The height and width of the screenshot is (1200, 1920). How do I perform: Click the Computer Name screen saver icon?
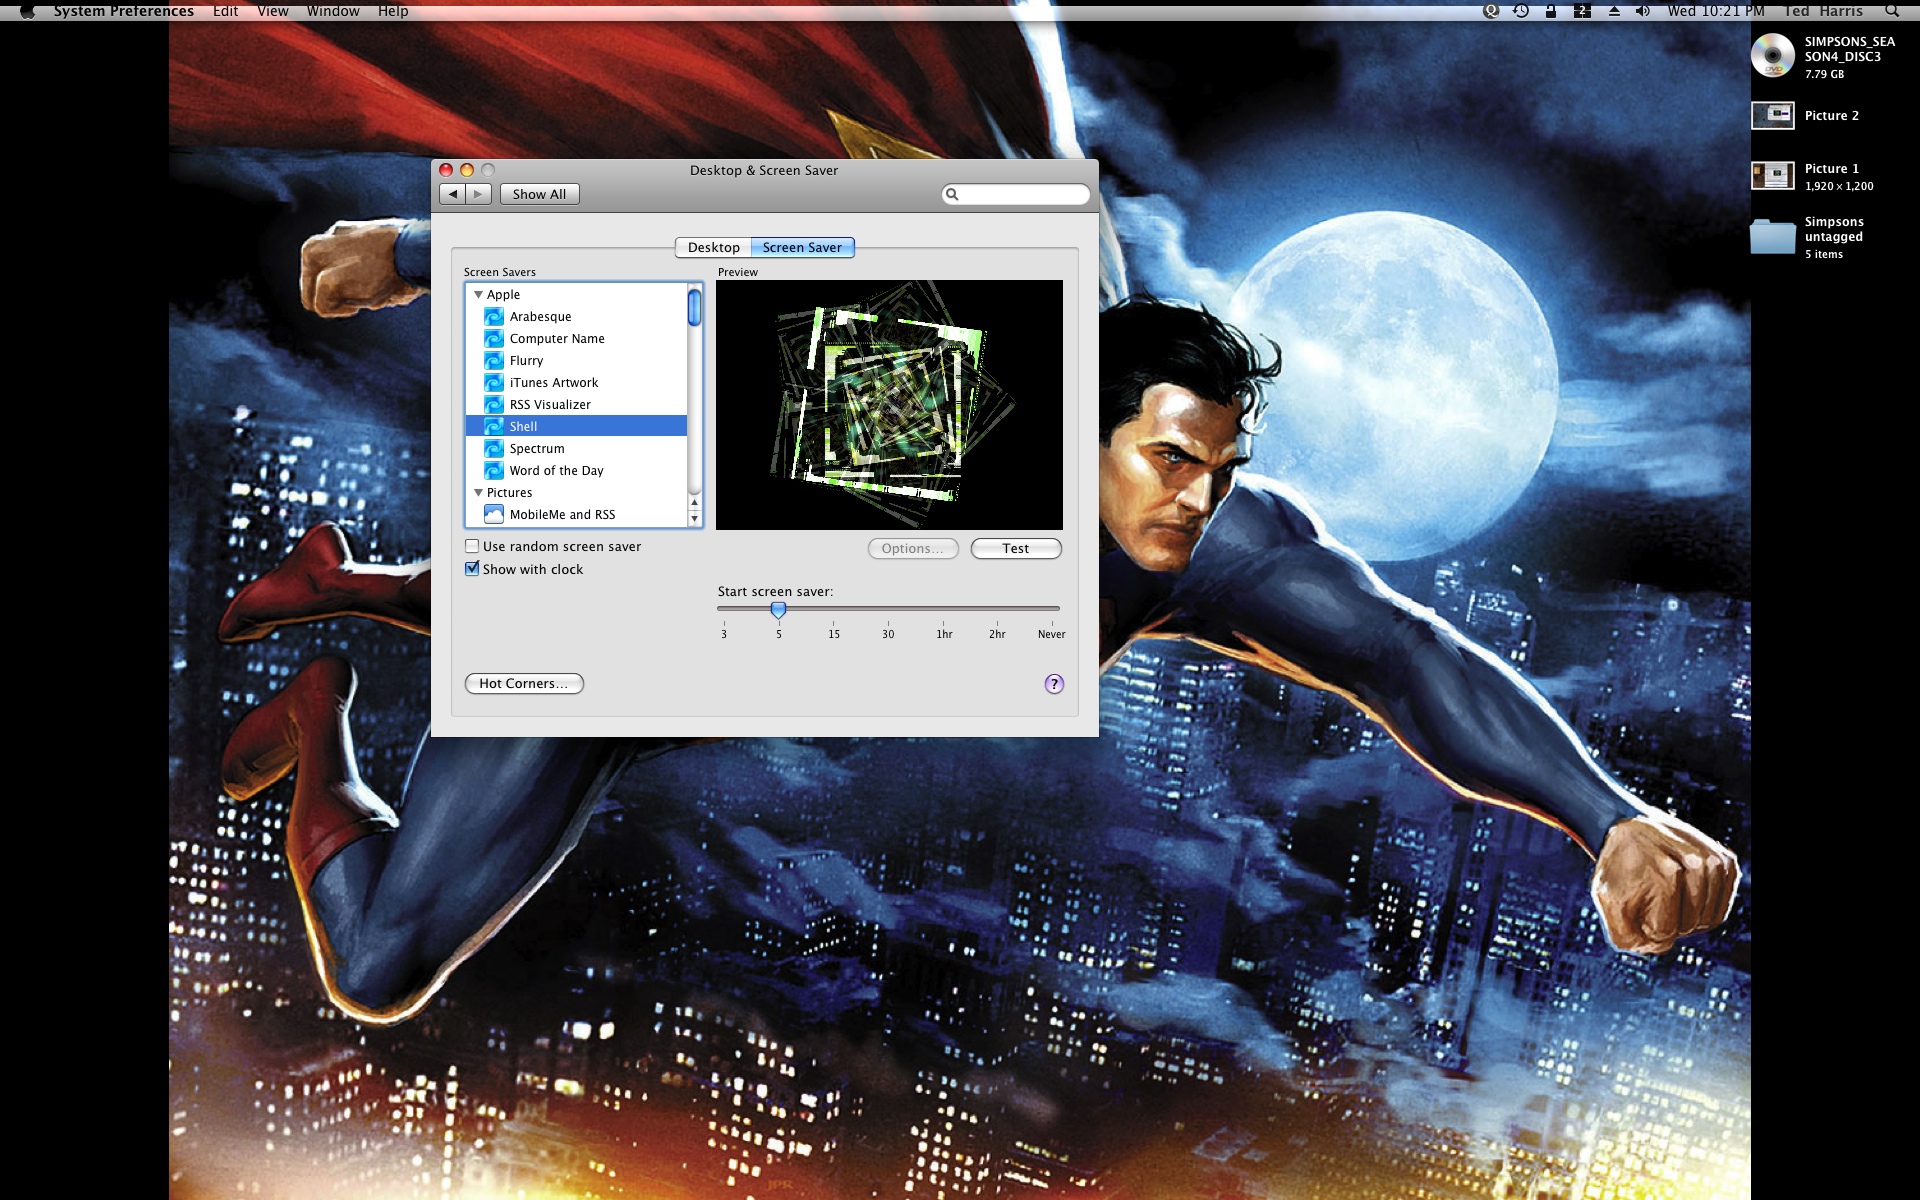click(x=494, y=339)
